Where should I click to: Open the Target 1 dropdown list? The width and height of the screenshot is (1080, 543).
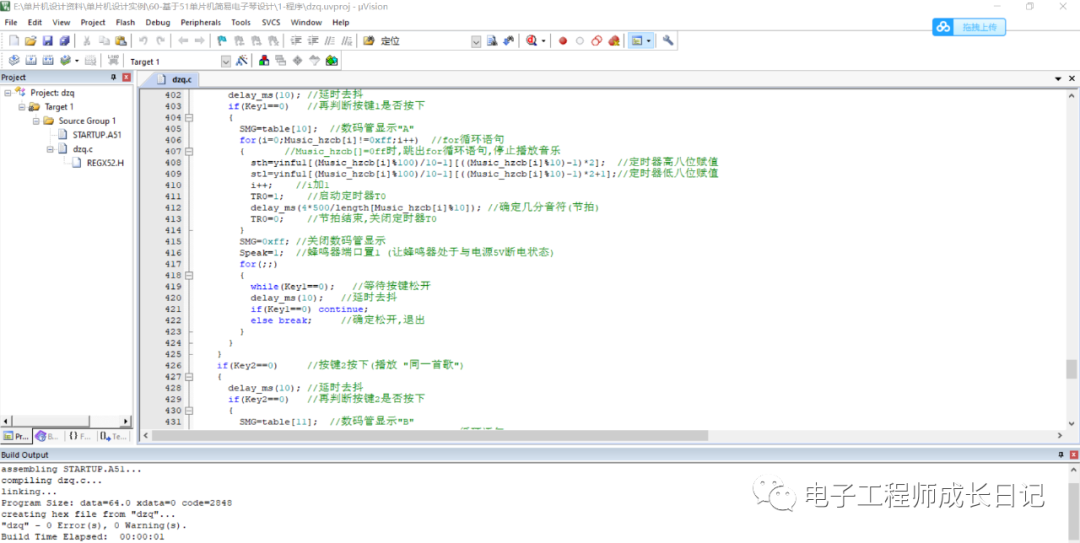(225, 61)
